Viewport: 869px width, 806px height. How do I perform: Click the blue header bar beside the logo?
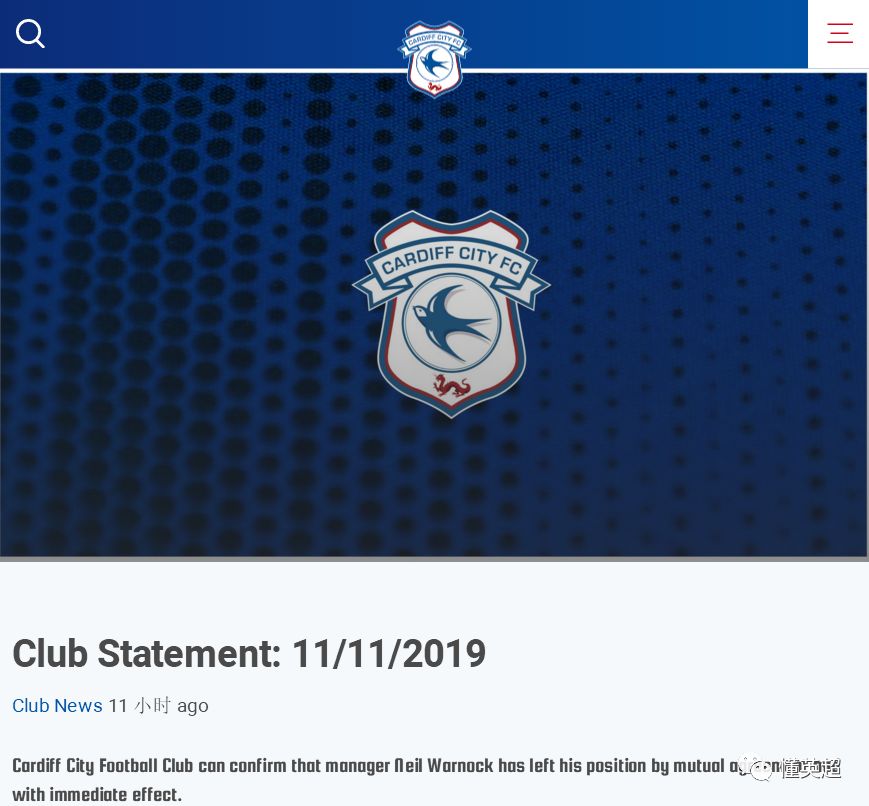(x=222, y=34)
